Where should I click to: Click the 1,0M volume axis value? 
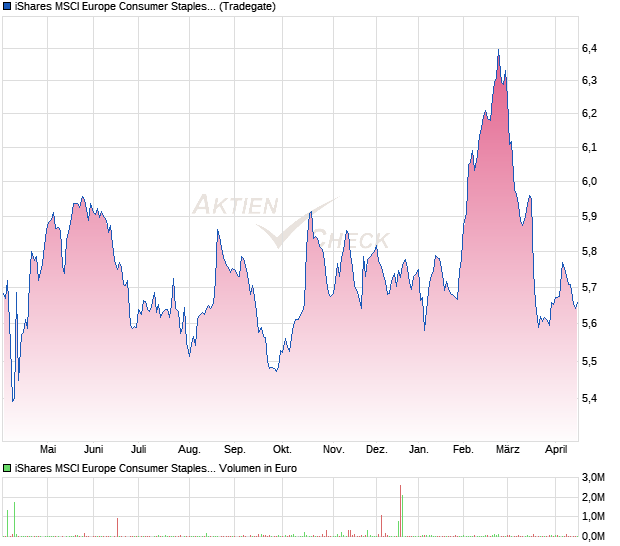click(x=593, y=516)
